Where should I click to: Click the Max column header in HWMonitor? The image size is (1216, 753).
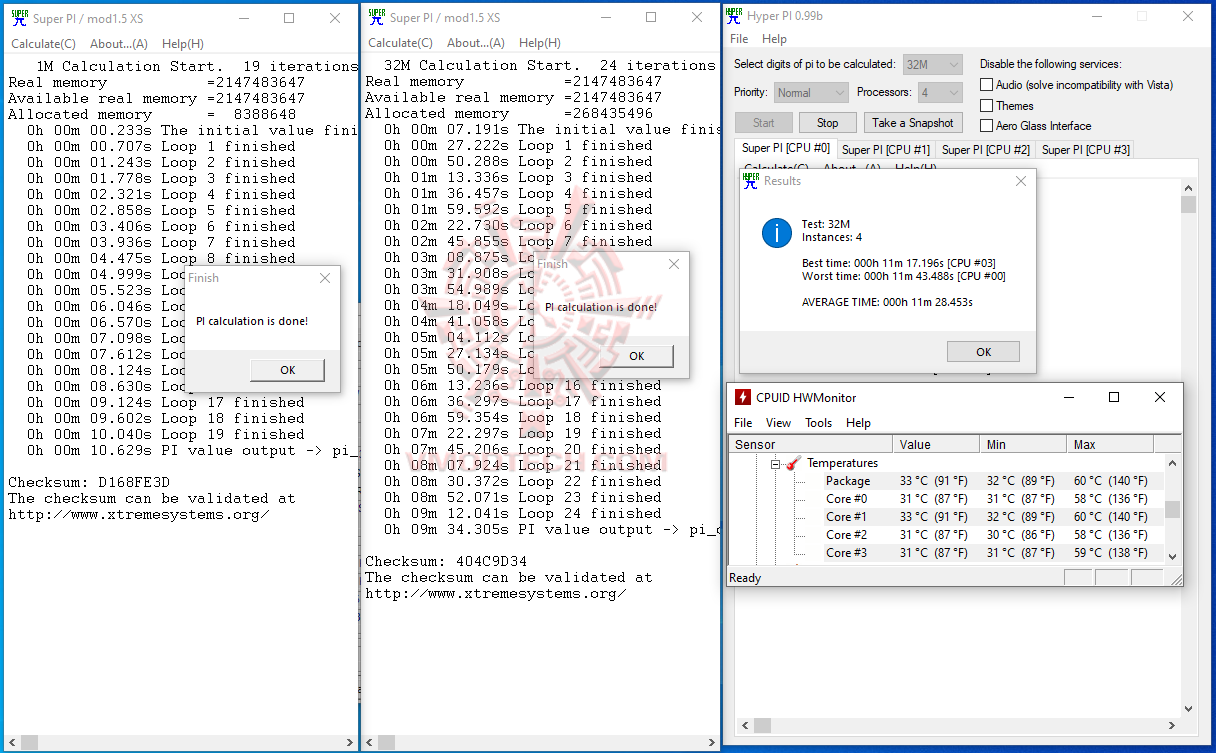click(1110, 445)
